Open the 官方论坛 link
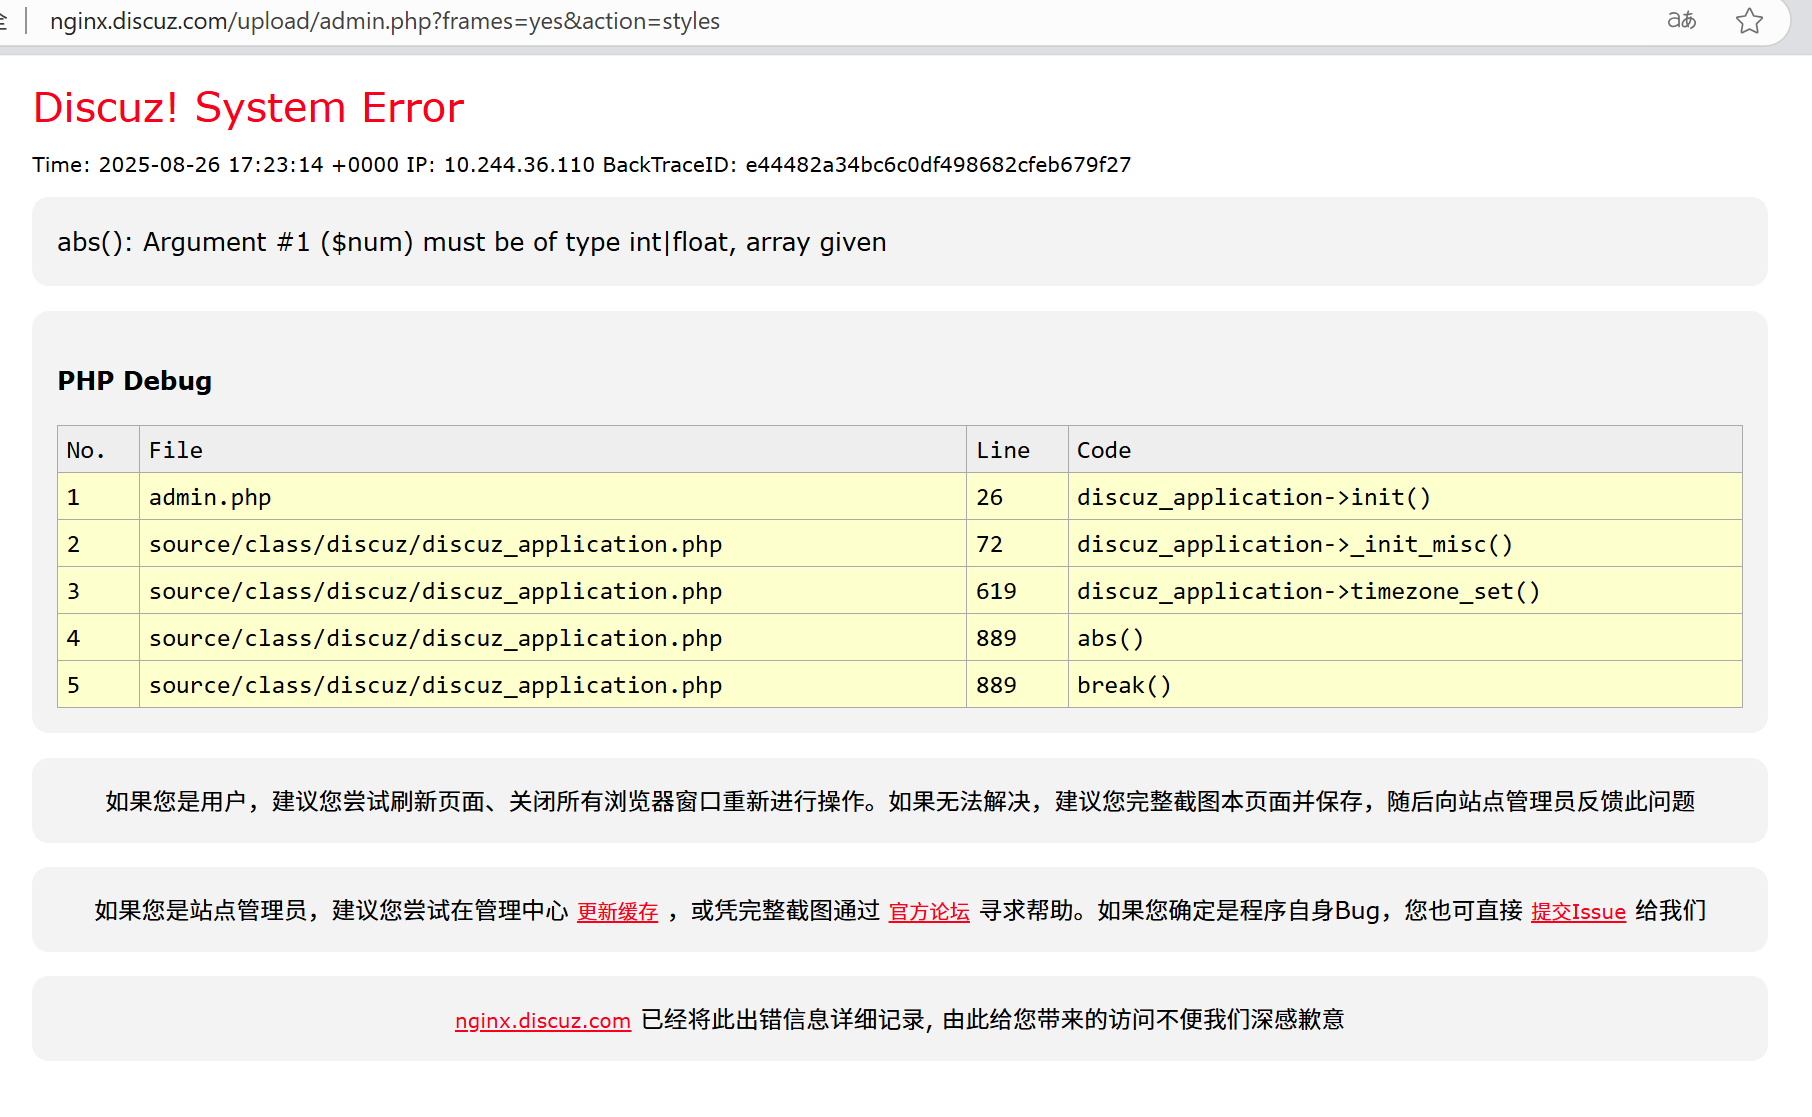 pyautogui.click(x=929, y=911)
